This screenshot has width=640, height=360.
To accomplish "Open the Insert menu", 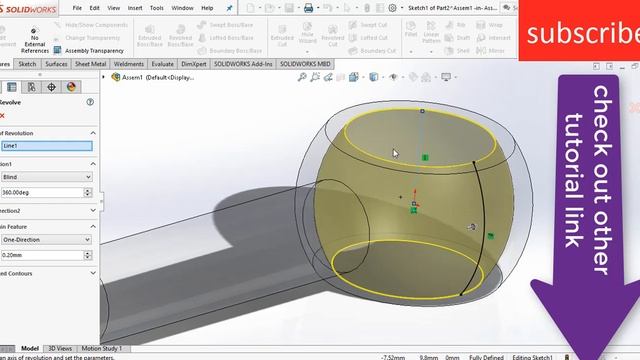I will 135,8.
